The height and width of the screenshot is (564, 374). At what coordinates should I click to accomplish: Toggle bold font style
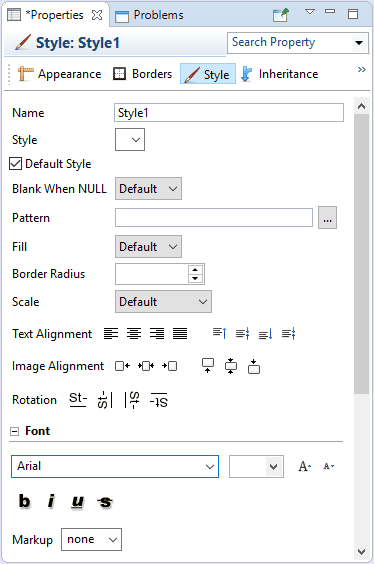coord(24,501)
